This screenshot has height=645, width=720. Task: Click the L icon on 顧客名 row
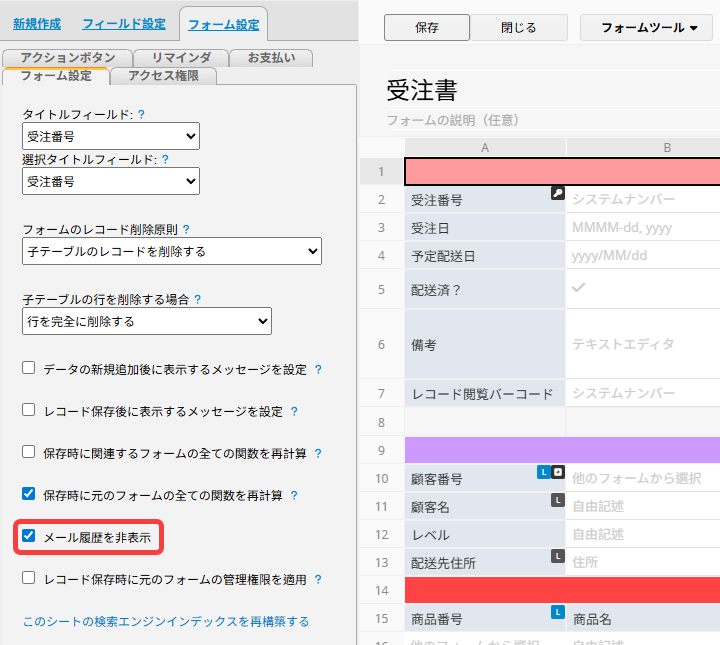point(558,500)
